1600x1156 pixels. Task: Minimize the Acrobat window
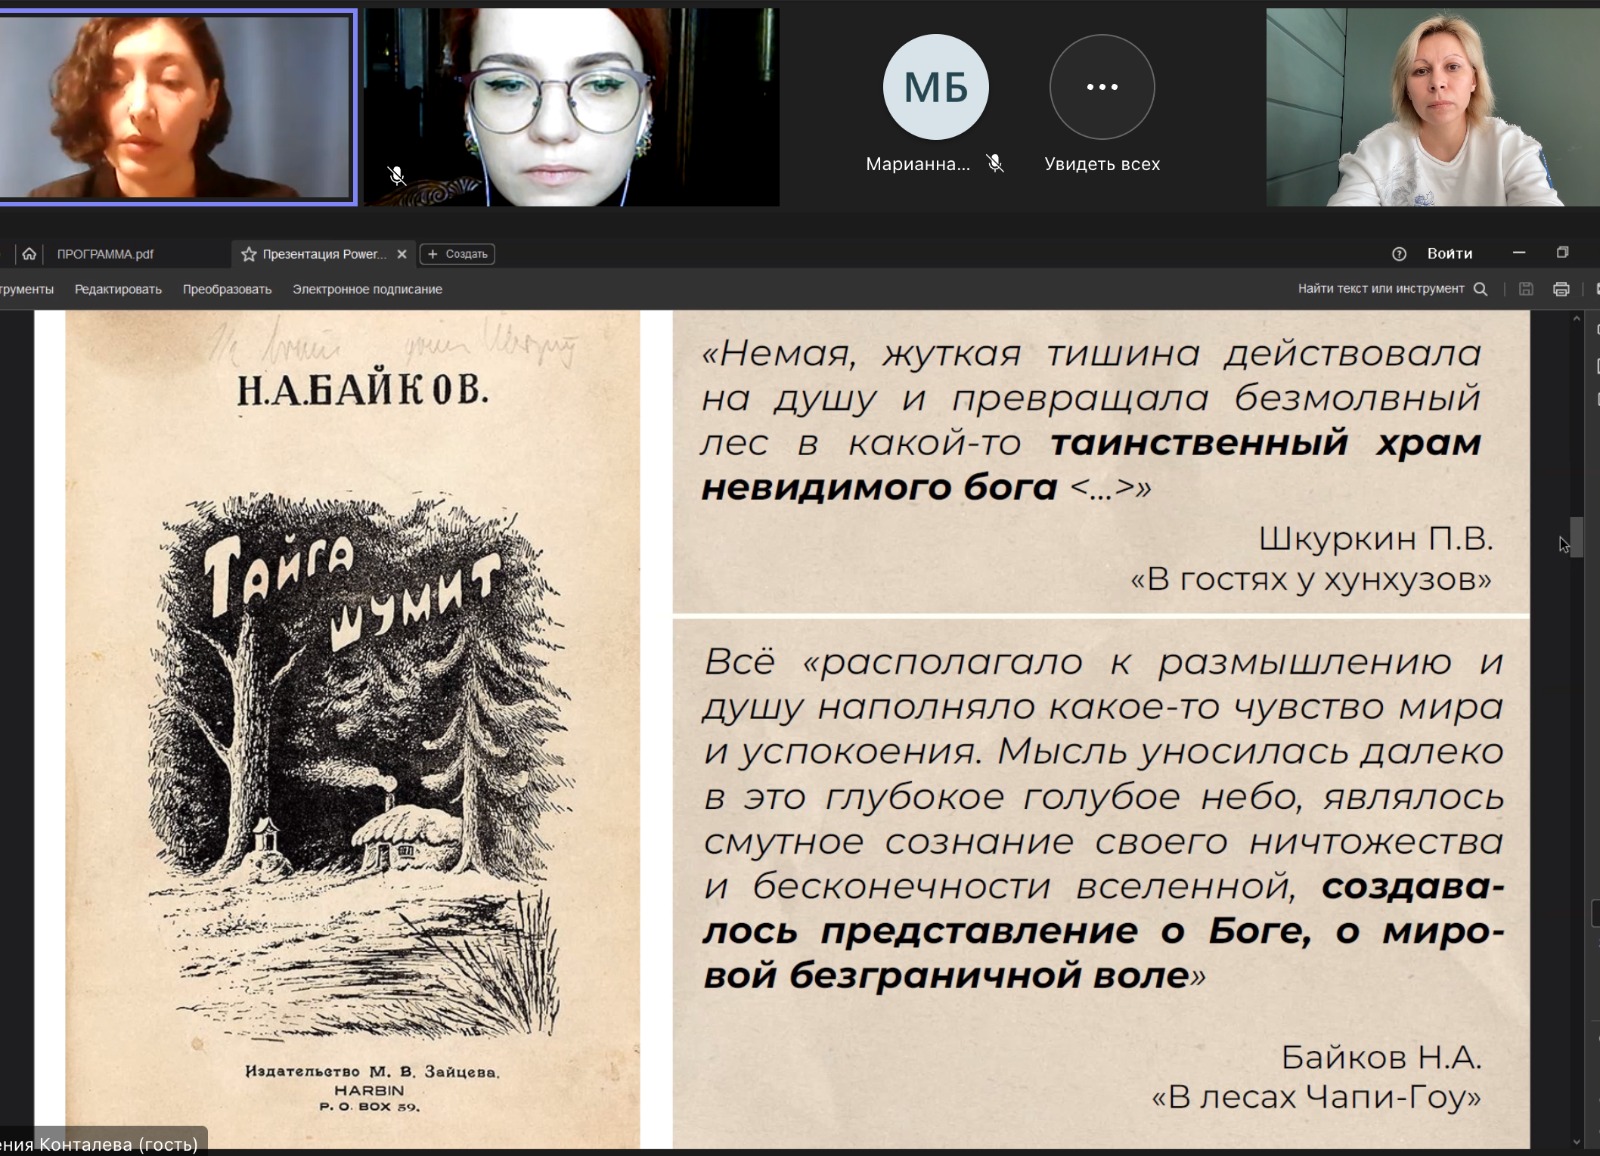[1519, 253]
